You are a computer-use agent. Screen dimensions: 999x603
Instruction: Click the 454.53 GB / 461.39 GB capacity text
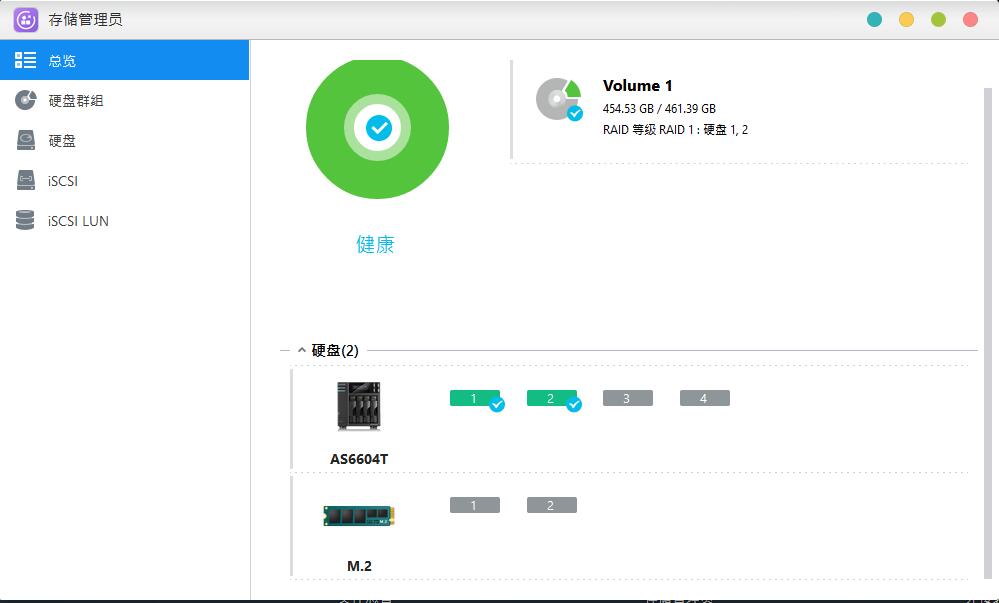point(659,108)
